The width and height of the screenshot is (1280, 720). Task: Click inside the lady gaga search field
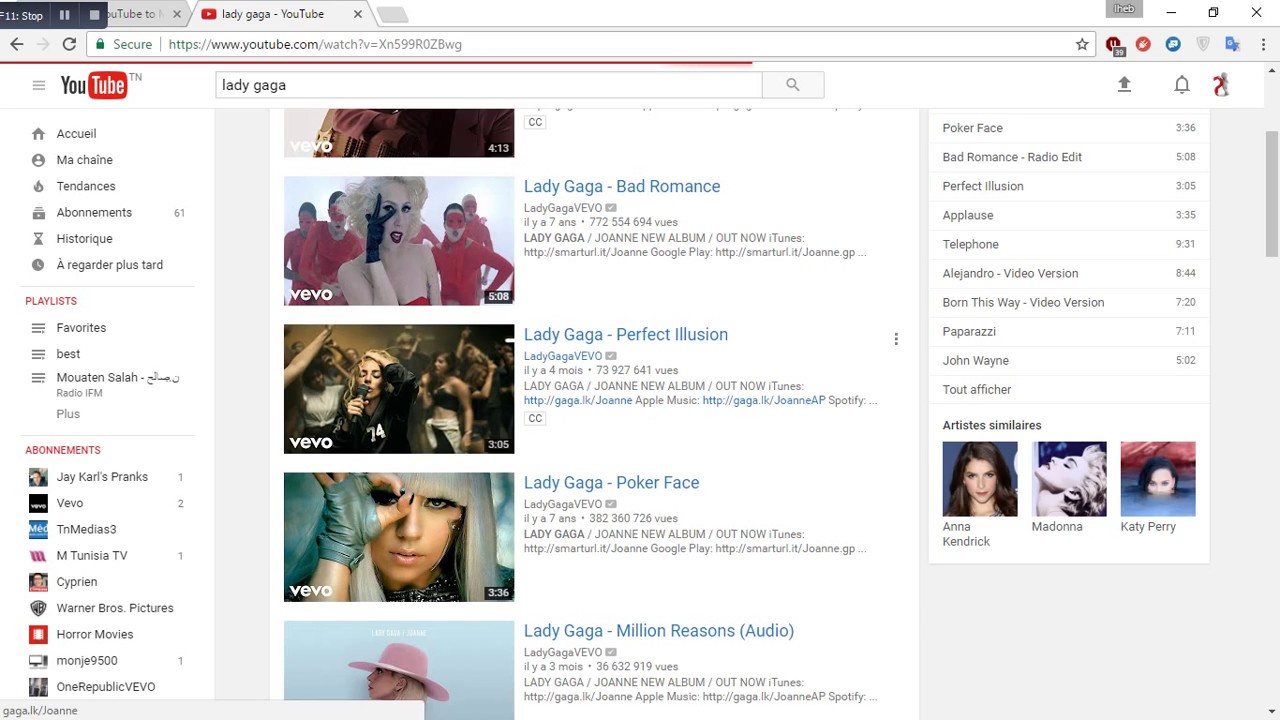point(489,85)
